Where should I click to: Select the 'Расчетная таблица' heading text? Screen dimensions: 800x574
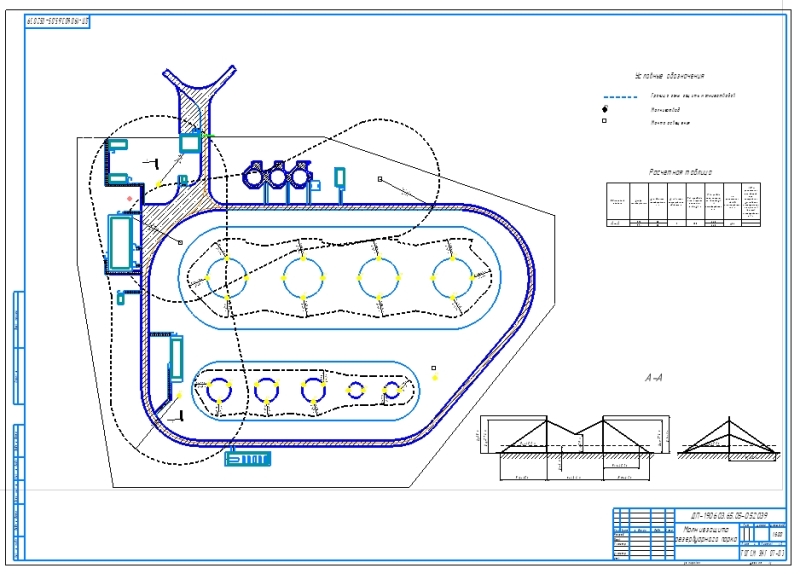pos(680,172)
